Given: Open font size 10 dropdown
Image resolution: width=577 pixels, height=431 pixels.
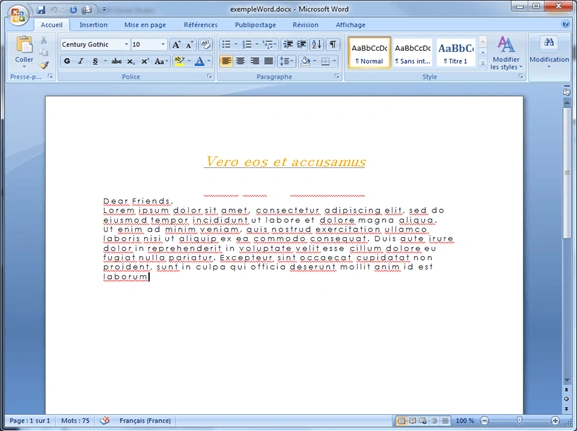Looking at the screenshot, I should [x=163, y=45].
